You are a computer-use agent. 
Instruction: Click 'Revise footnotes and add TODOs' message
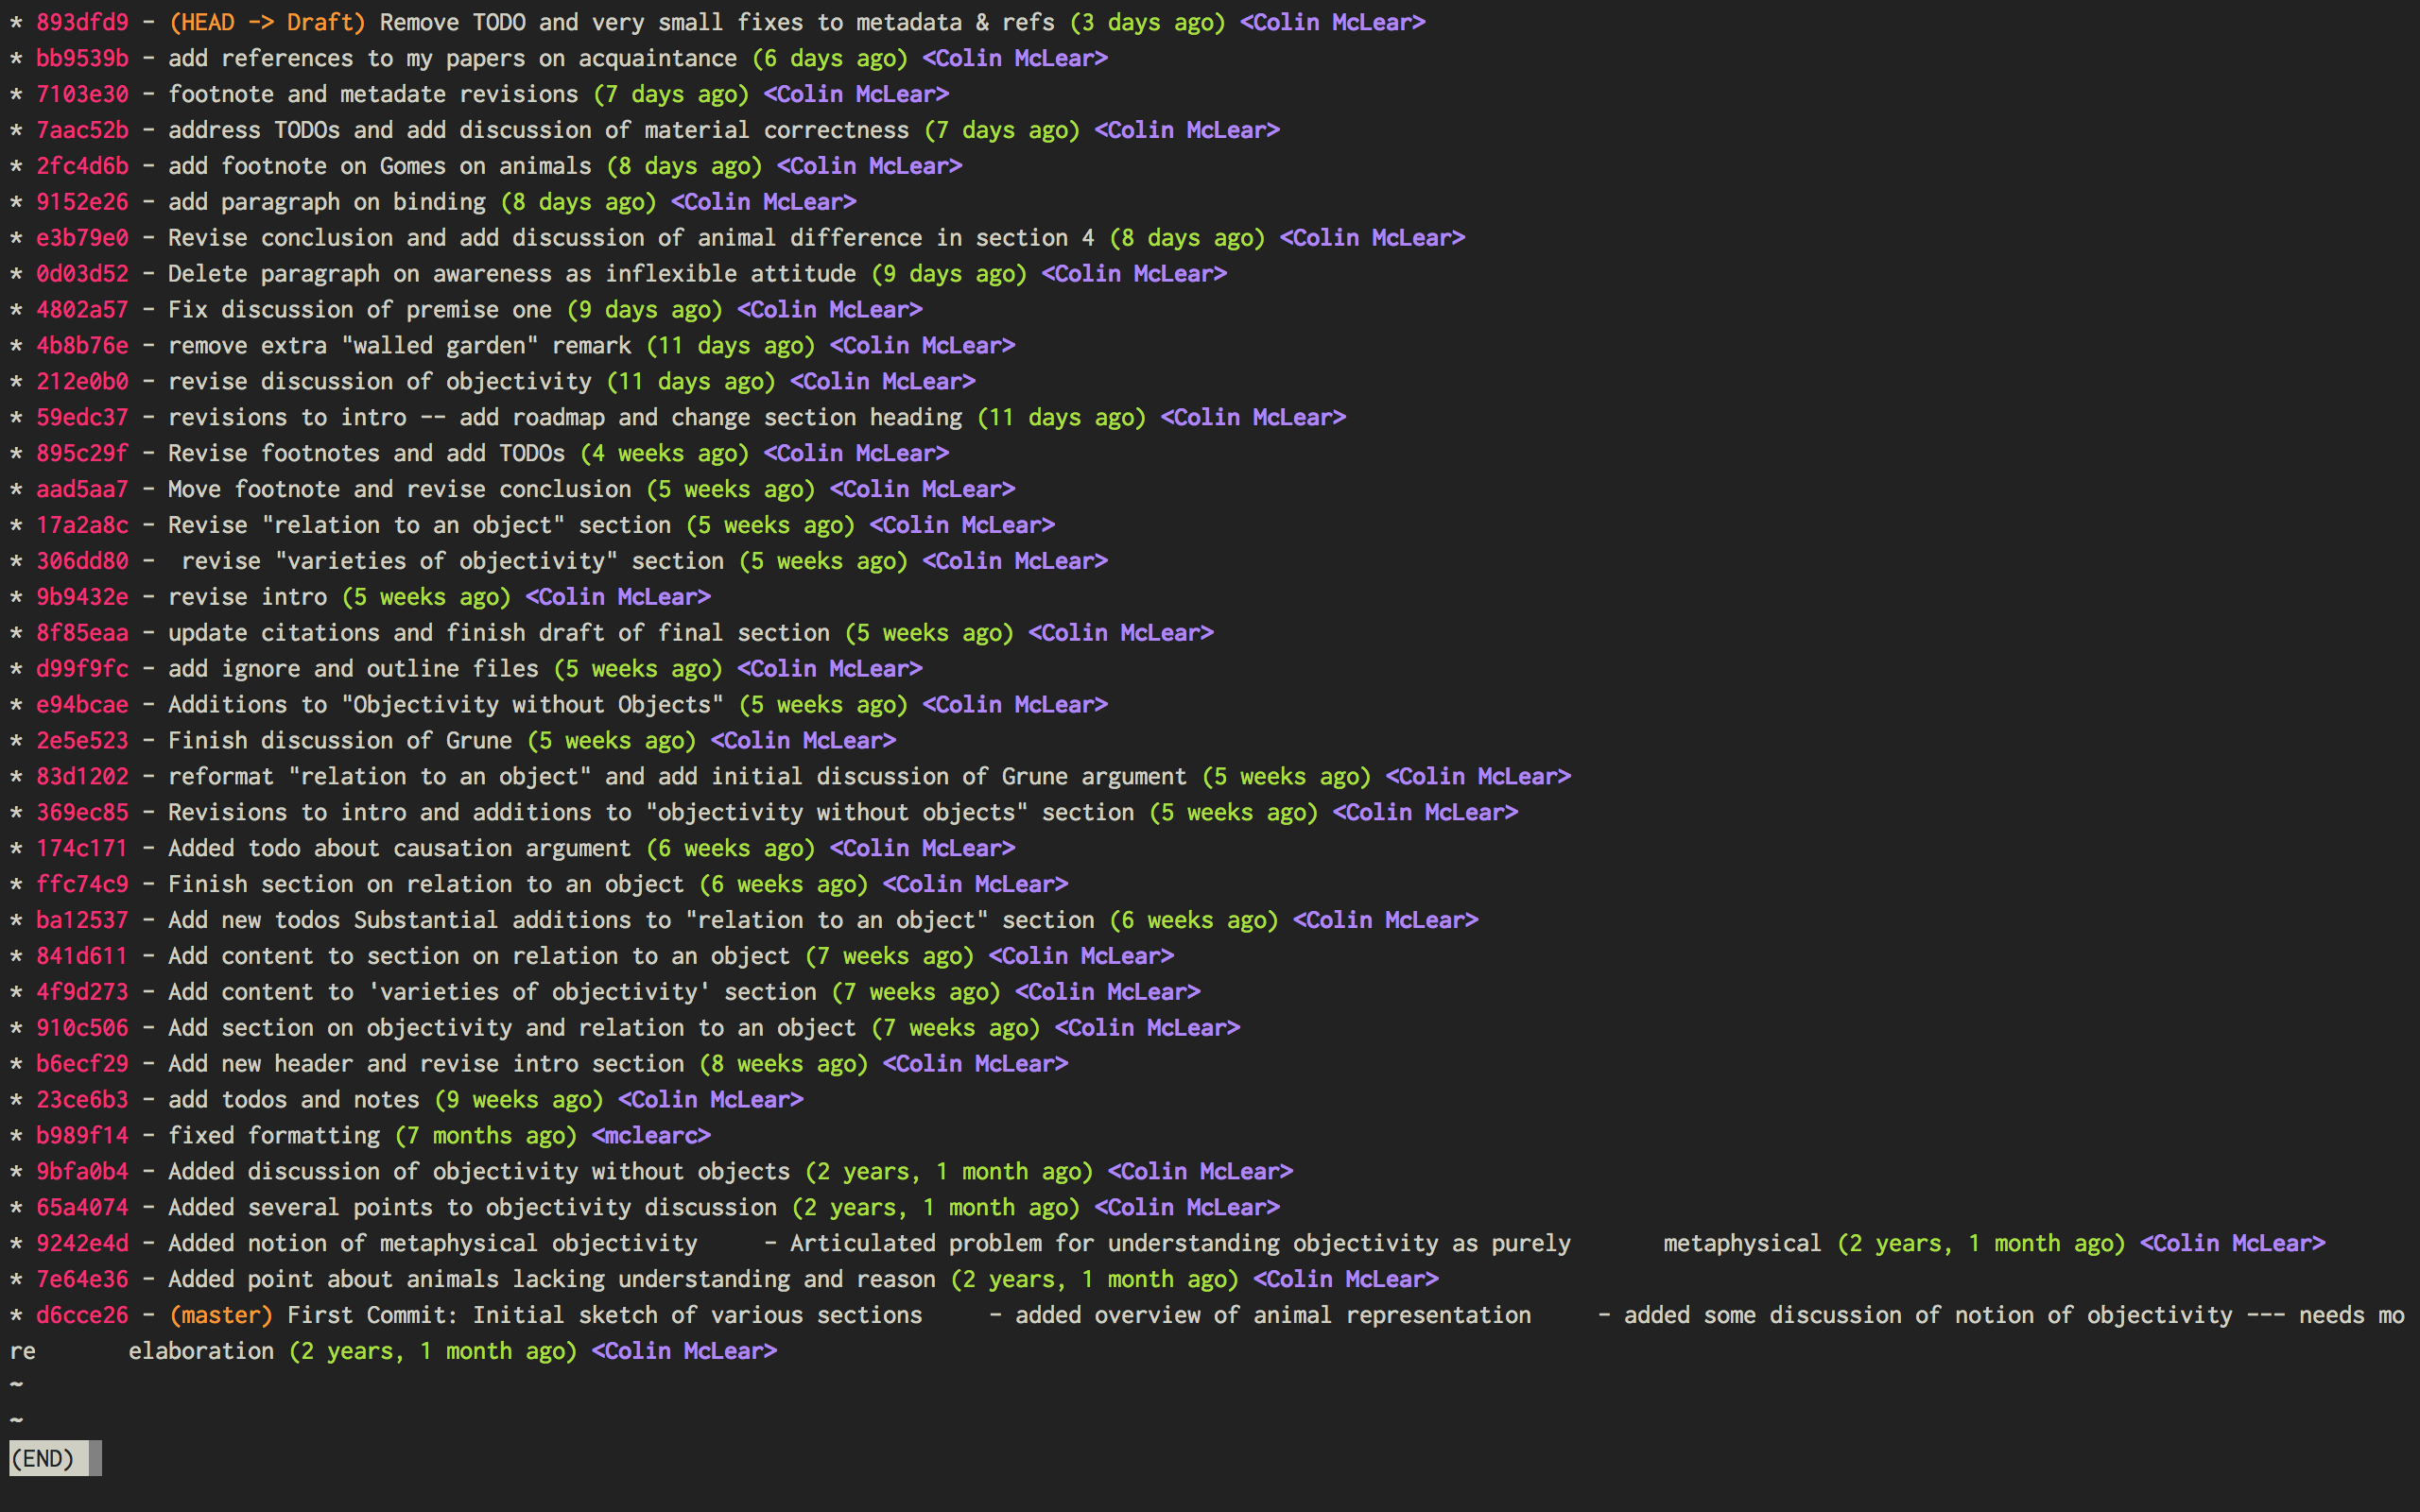[x=366, y=454]
